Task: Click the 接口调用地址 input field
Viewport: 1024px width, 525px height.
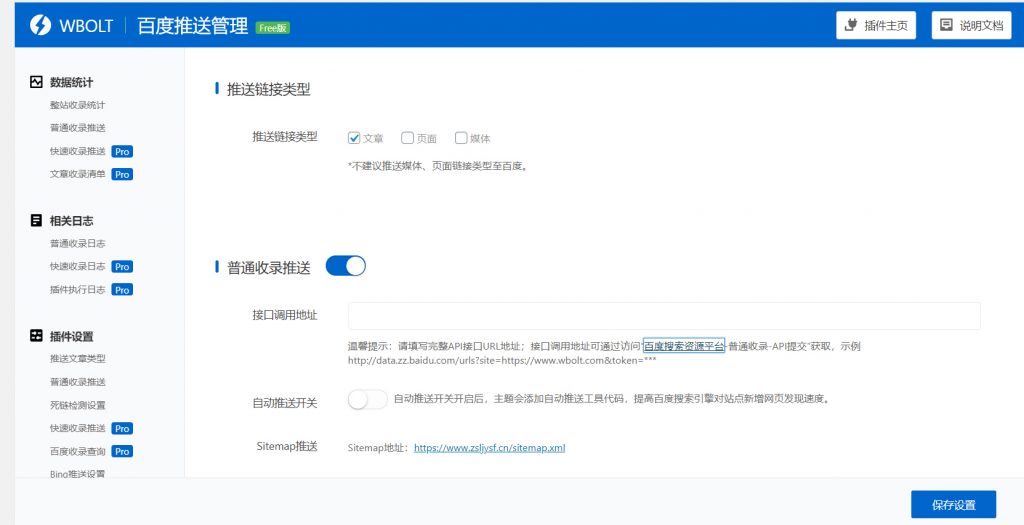Action: click(664, 315)
